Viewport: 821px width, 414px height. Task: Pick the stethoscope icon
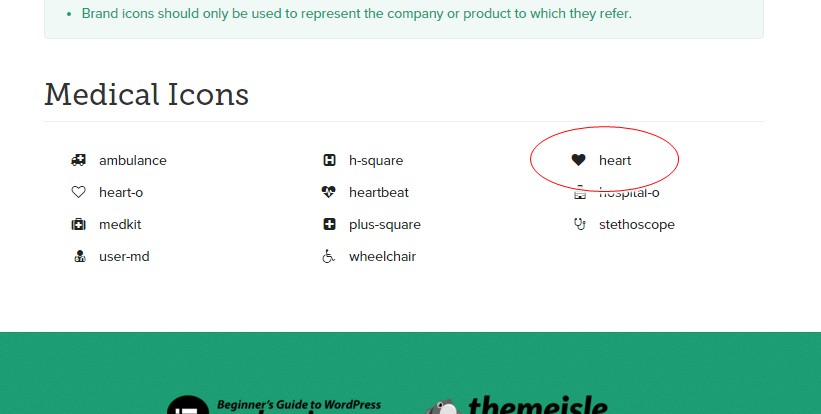pyautogui.click(x=579, y=225)
